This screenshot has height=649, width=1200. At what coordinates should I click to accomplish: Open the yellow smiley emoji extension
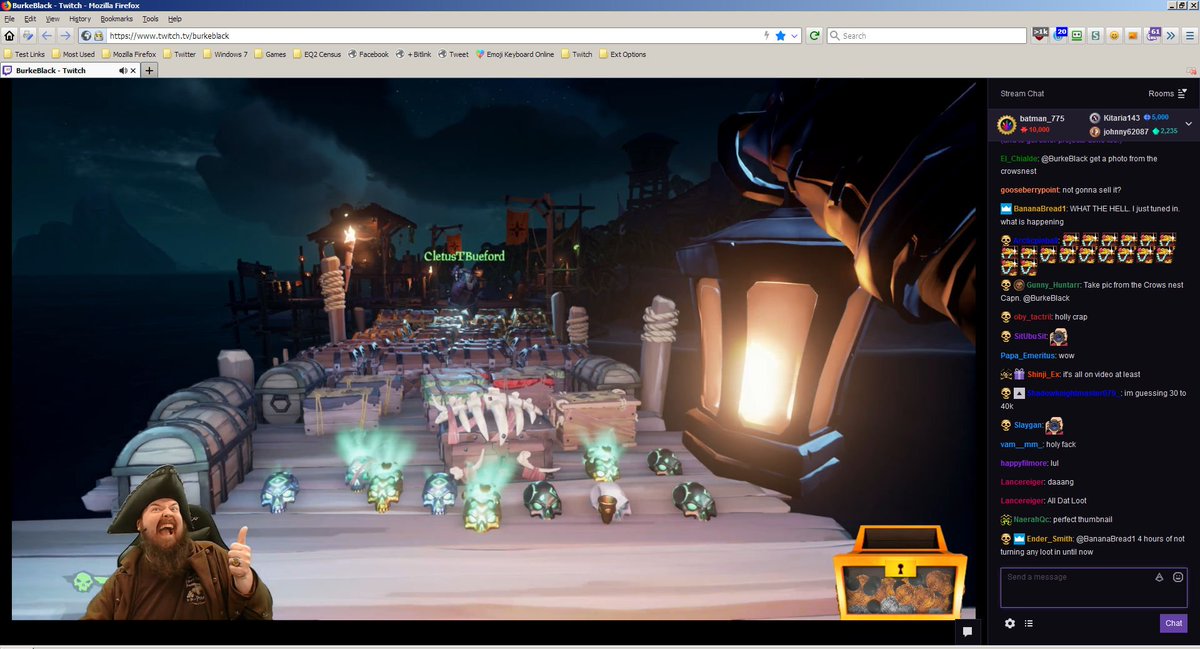pos(1114,36)
